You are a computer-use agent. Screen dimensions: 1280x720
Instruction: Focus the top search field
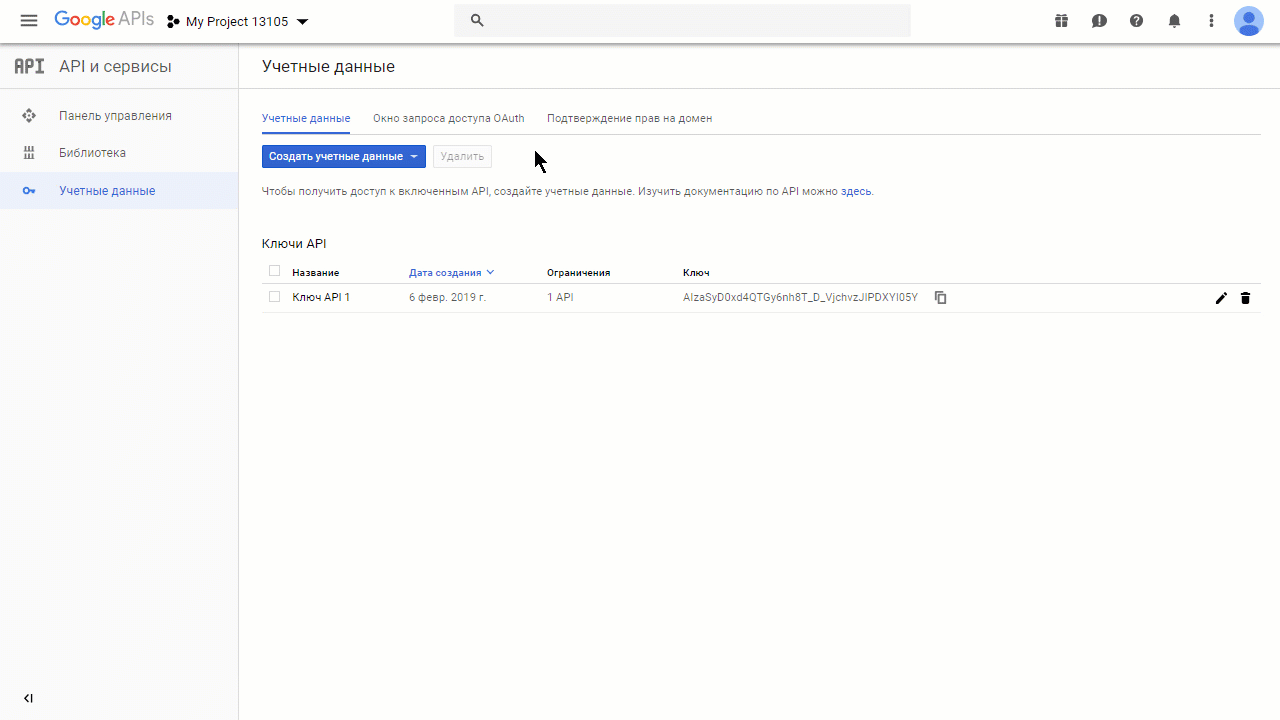(x=683, y=20)
